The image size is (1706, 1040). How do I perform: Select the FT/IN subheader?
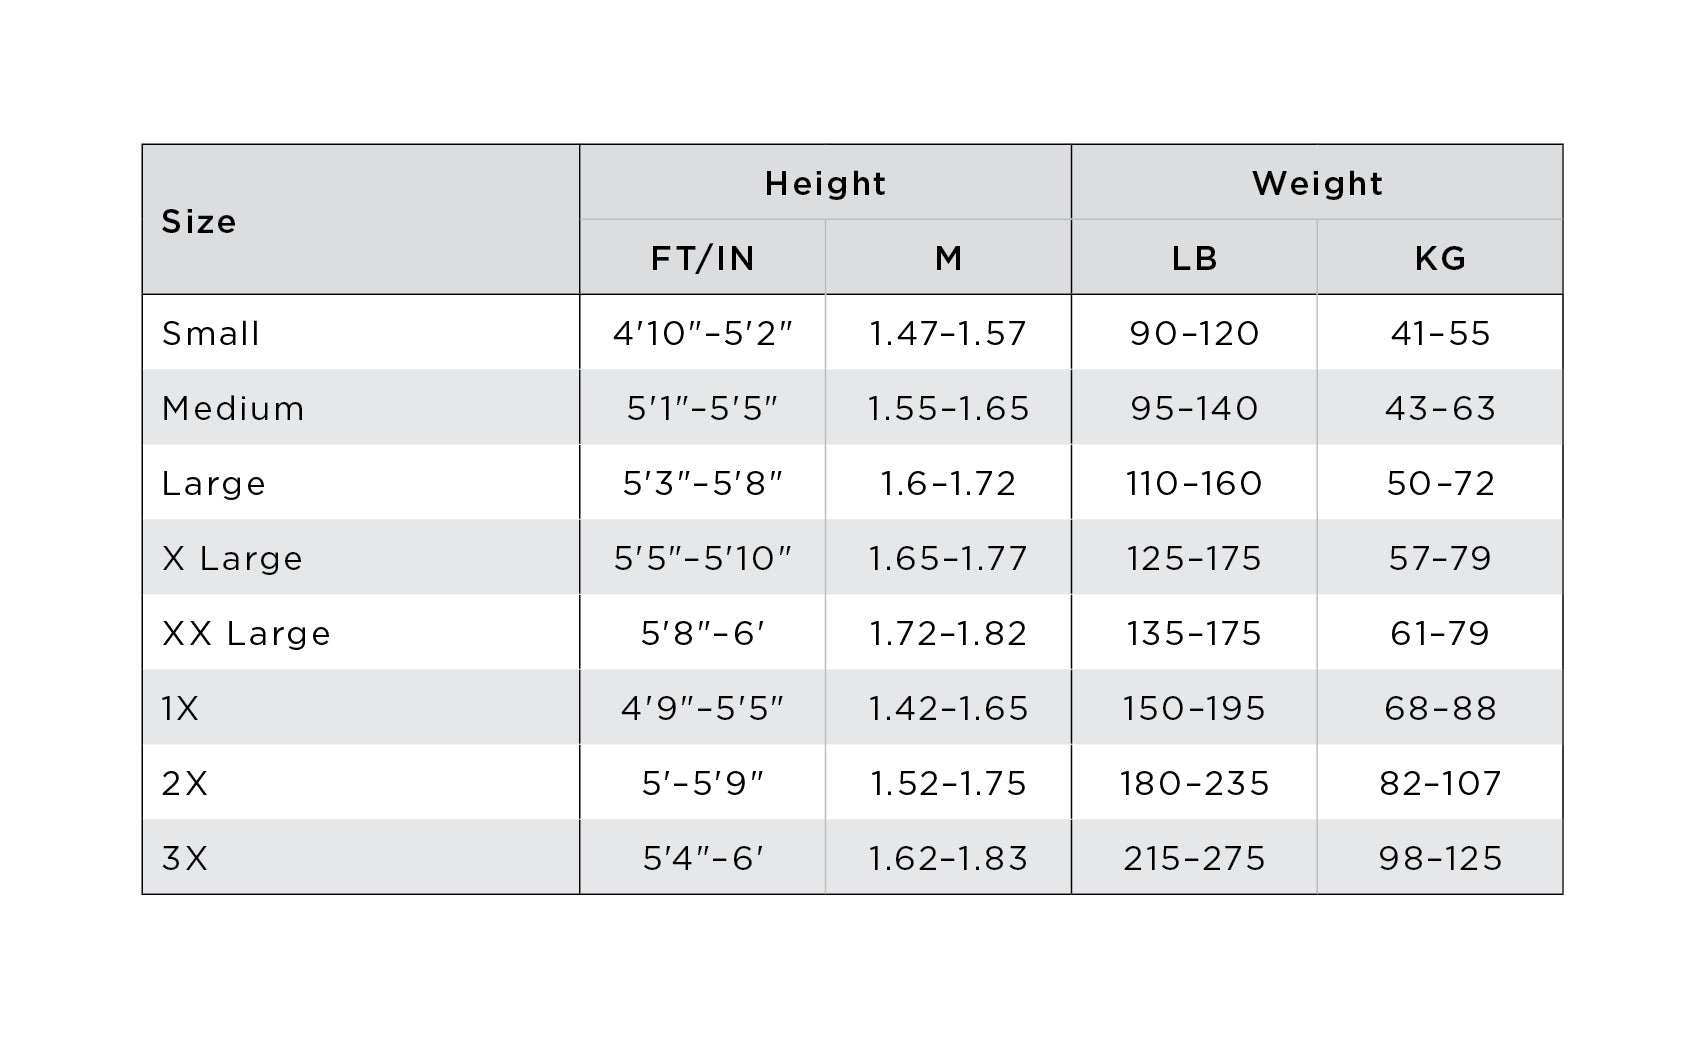[x=702, y=259]
